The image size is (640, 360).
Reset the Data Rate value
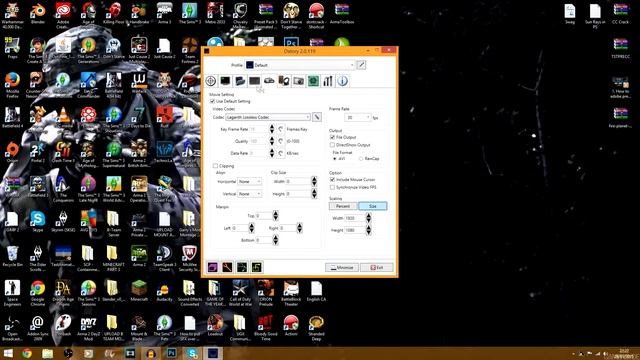281,153
